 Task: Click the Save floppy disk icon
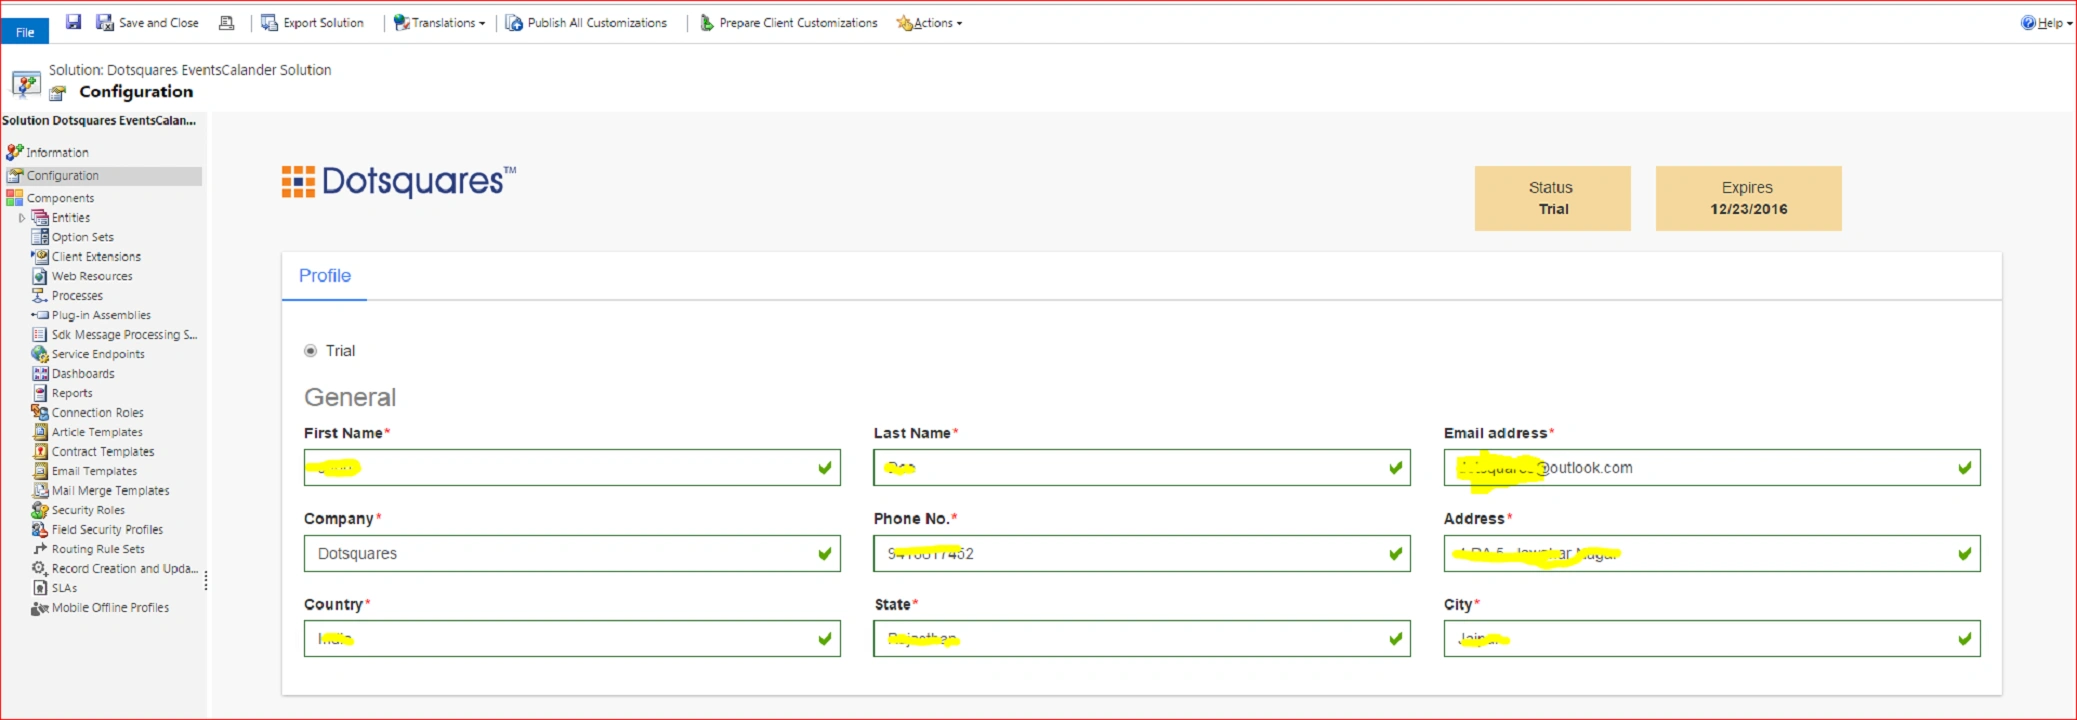73,22
